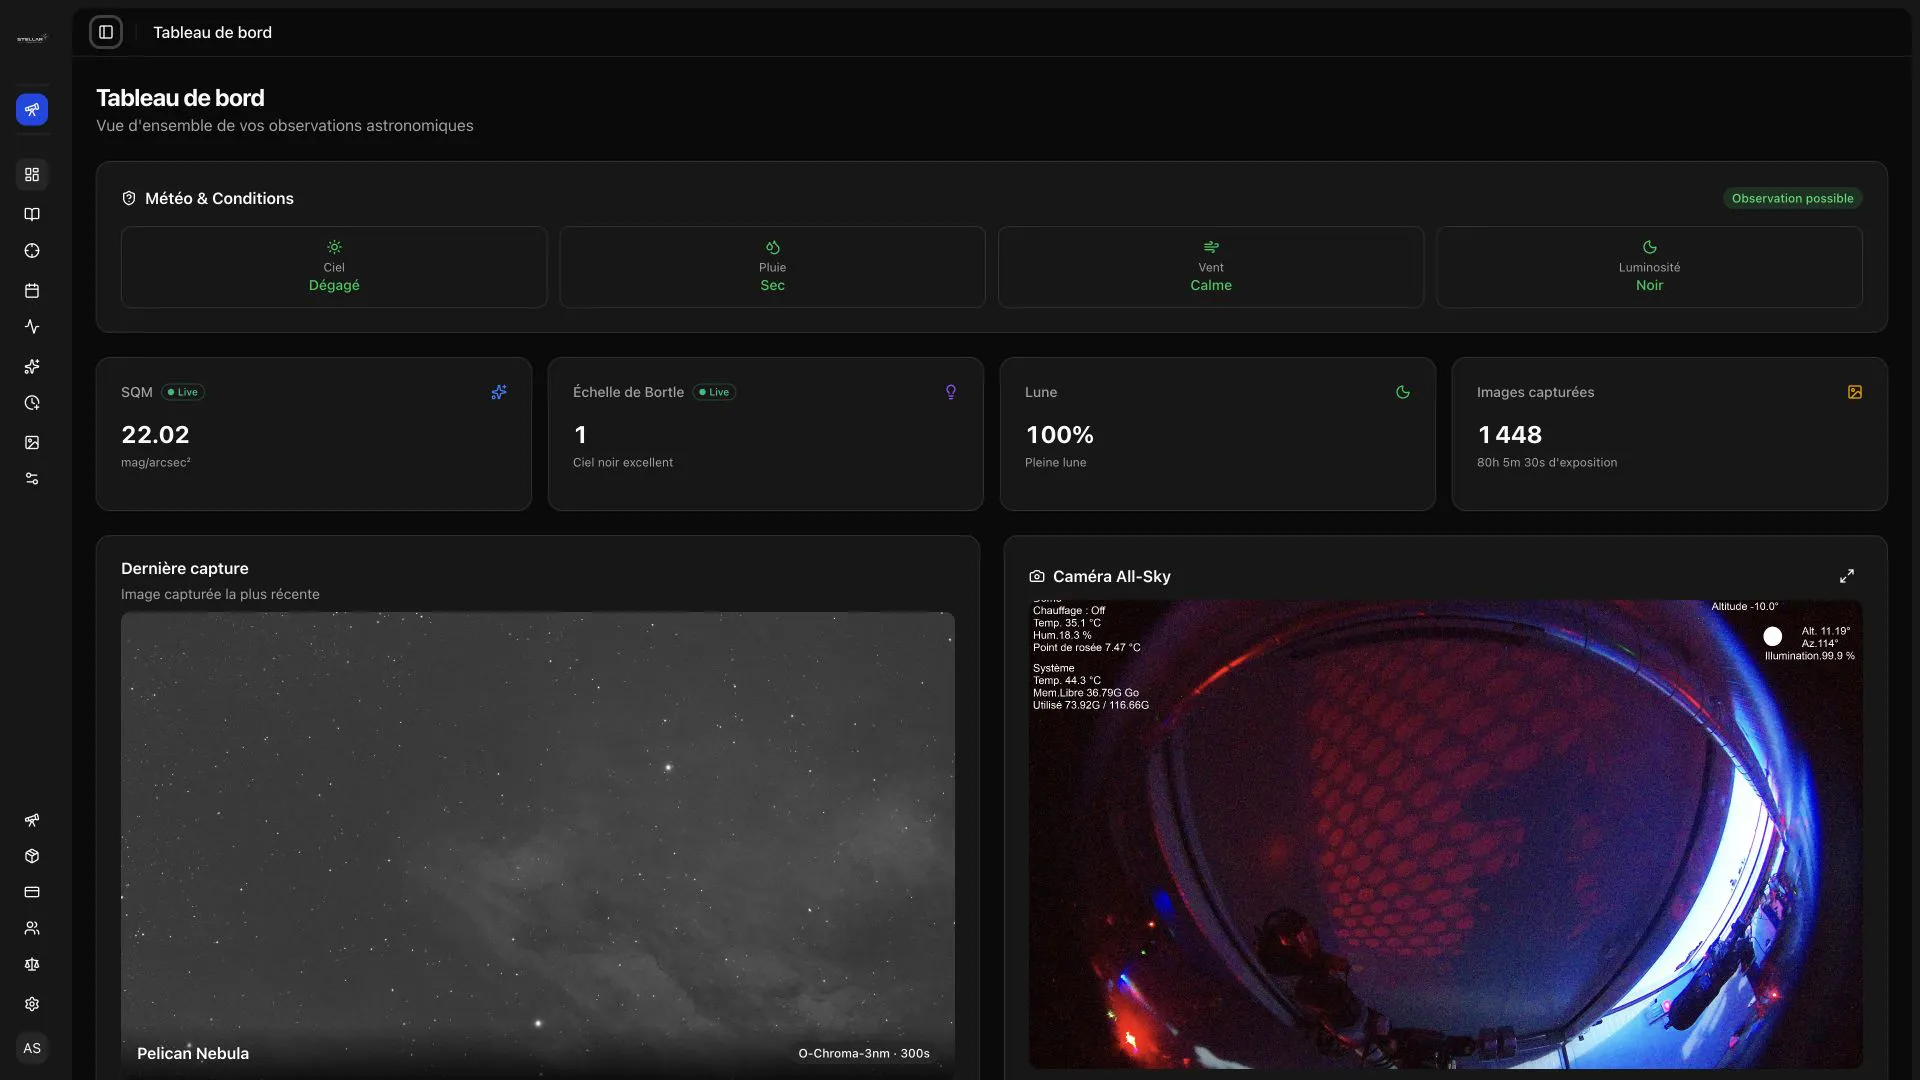This screenshot has width=1920, height=1080.
Task: Open the AS user avatar menu
Action: point(32,1048)
